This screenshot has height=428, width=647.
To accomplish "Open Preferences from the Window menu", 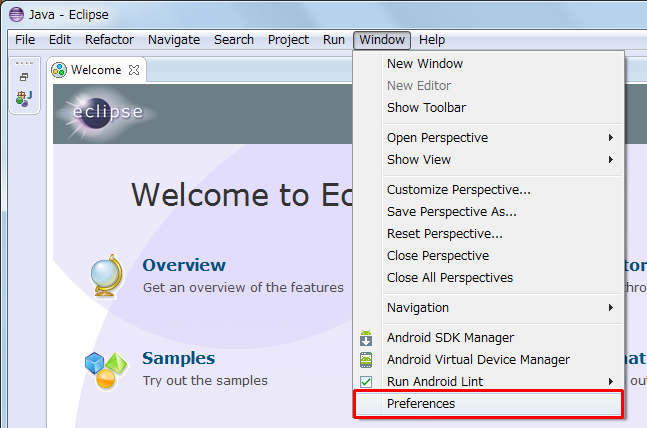I will point(421,404).
